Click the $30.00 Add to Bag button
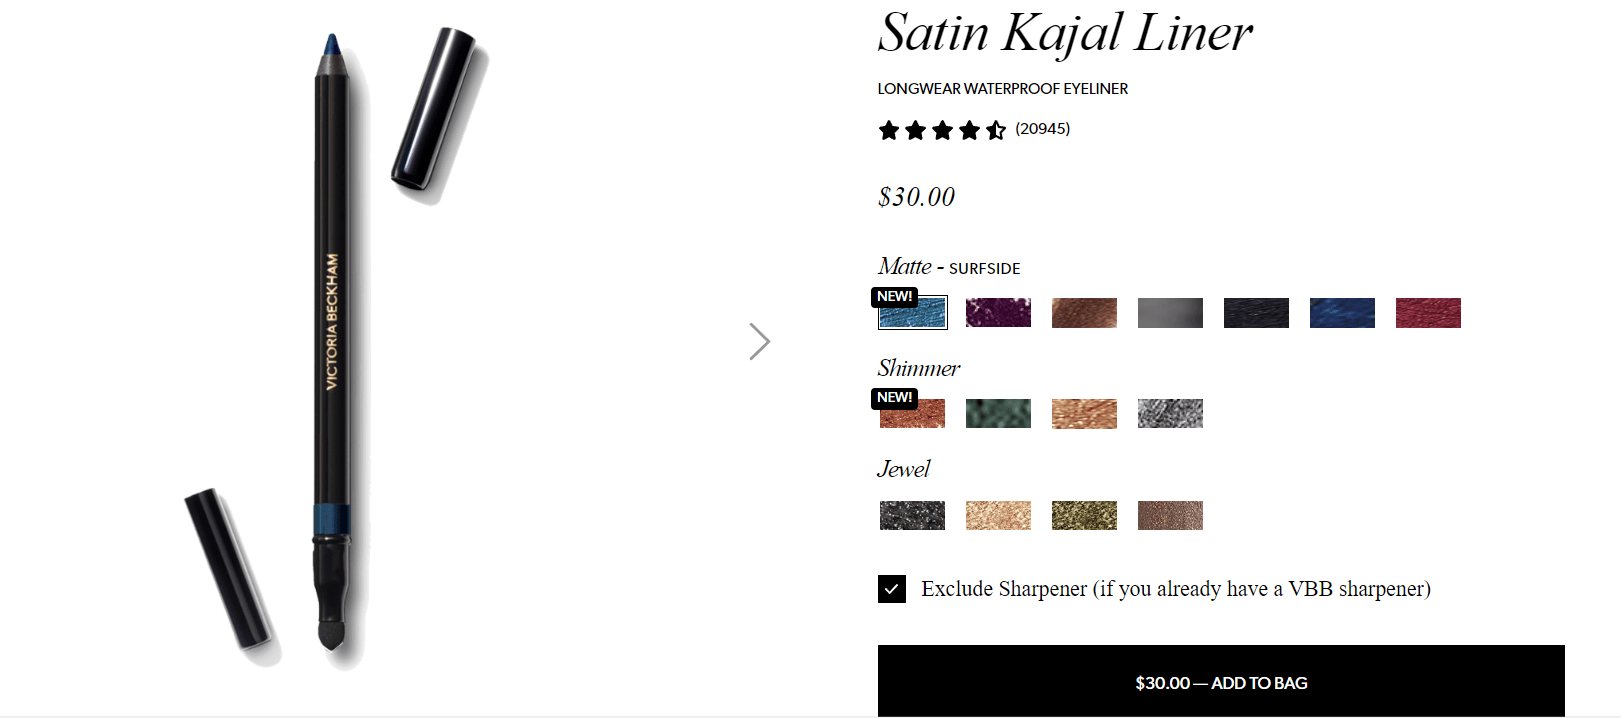This screenshot has width=1621, height=718. 1221,682
